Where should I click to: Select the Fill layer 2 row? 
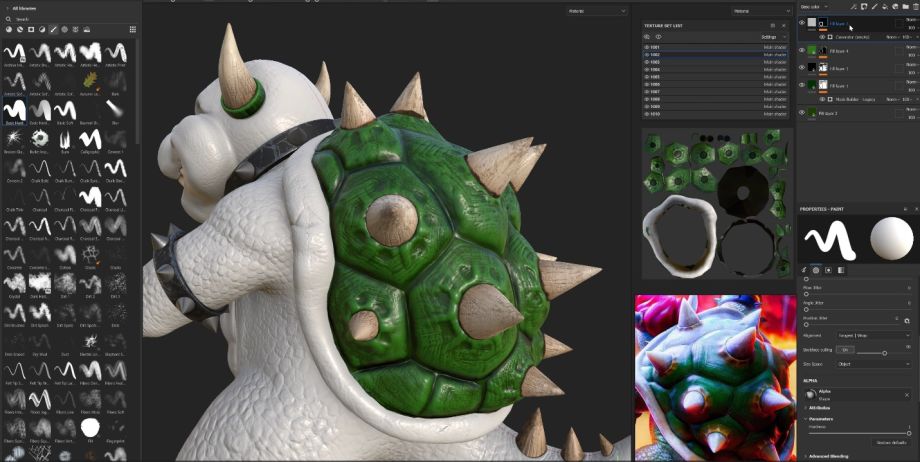[858, 113]
